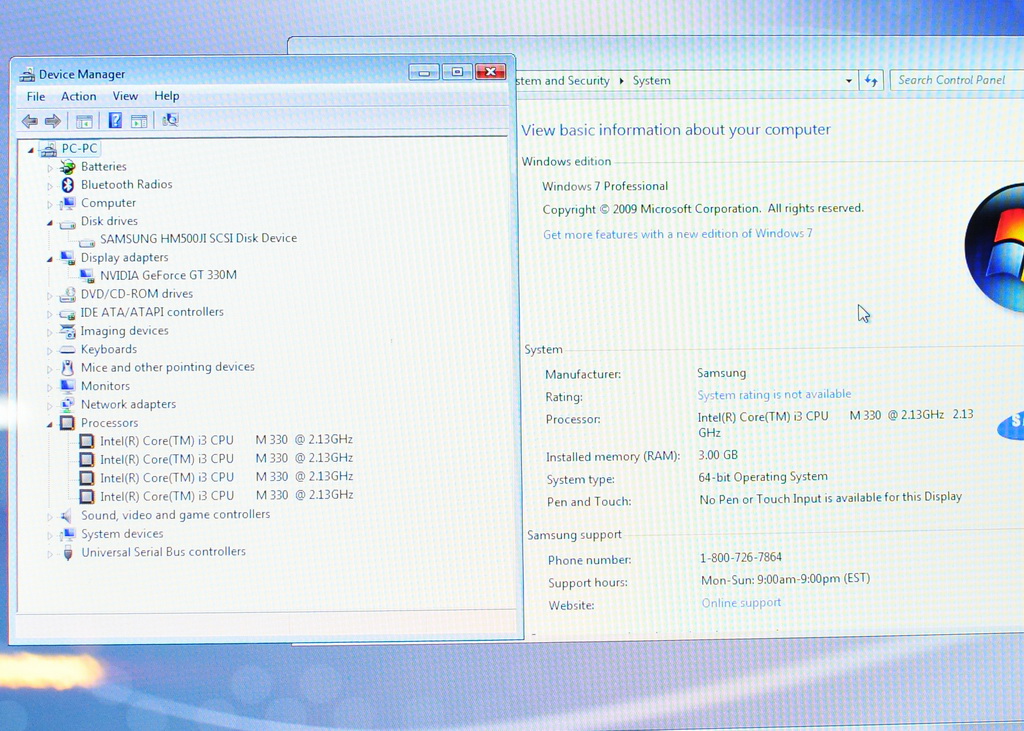This screenshot has width=1024, height=731.
Task: Click 'Mon-Sun: 9:00am-9:00pm (EST)' support hours
Action: [x=785, y=579]
